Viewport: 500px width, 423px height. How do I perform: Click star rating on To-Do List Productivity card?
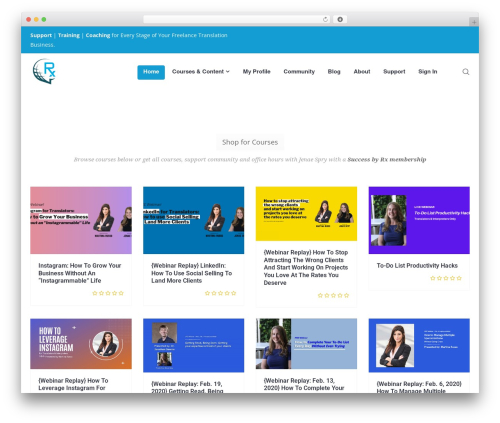pyautogui.click(x=446, y=278)
